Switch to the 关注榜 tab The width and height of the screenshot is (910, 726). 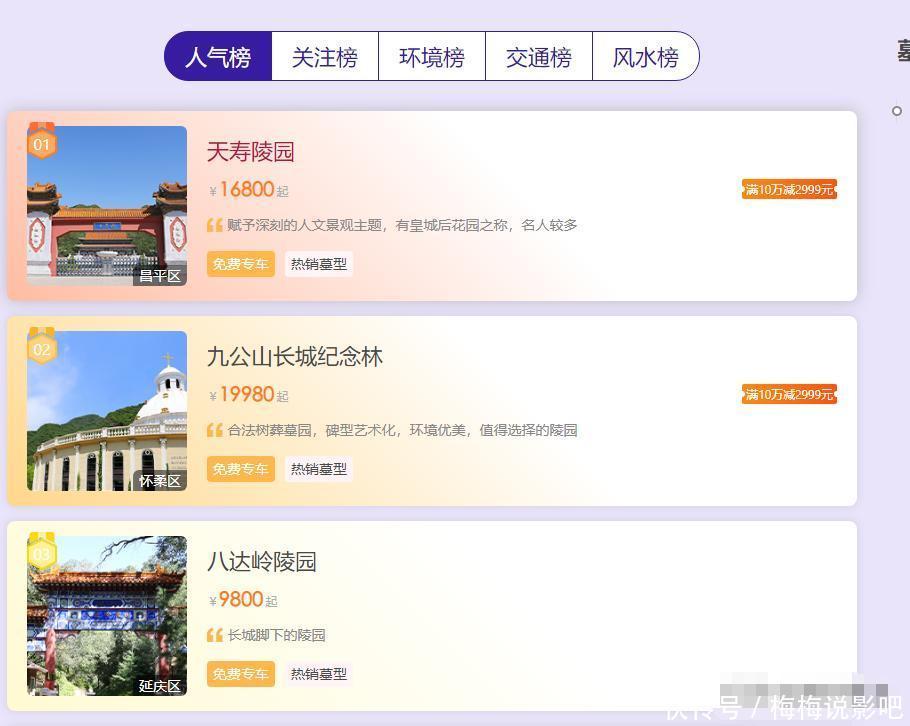(x=325, y=57)
